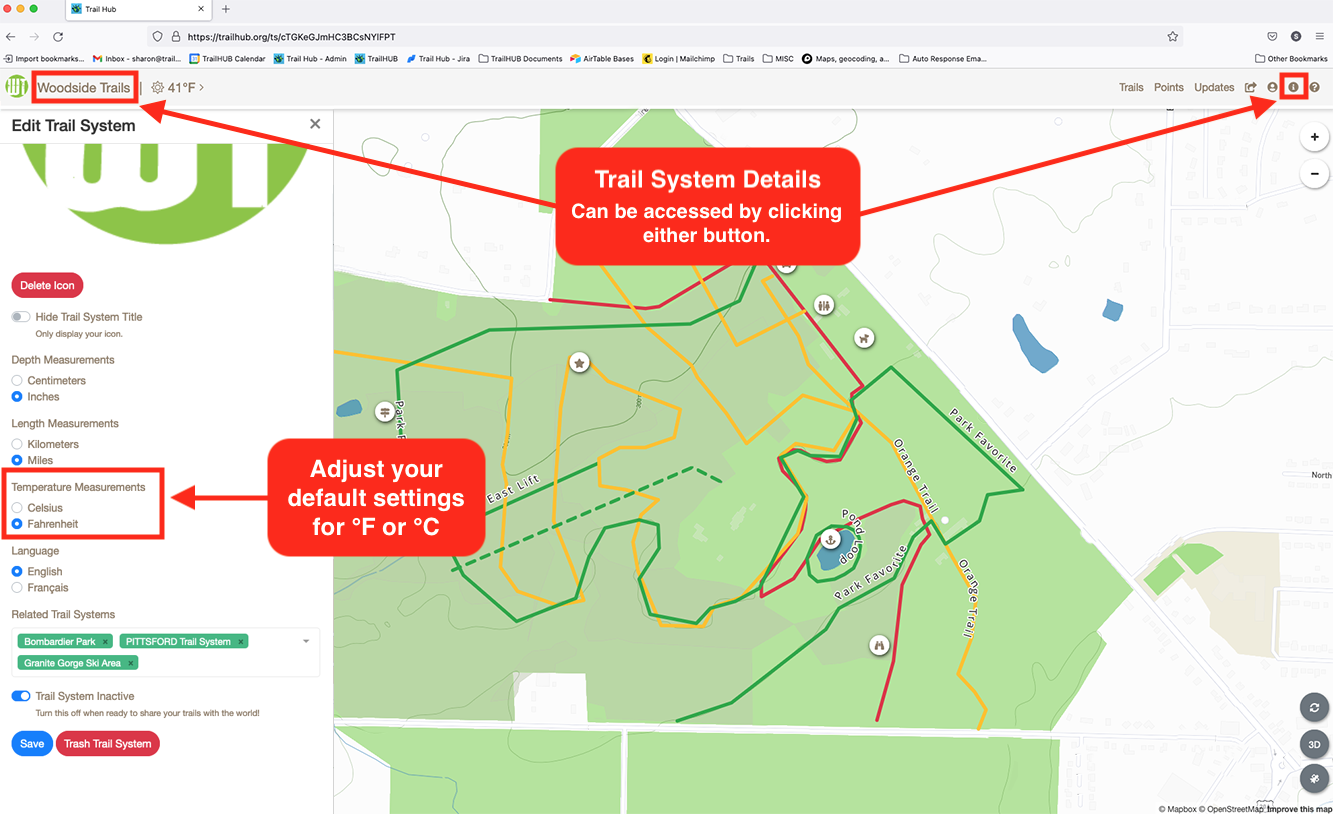Choose the Fahrenheit radio option
The image size is (1333, 814).
click(17, 524)
